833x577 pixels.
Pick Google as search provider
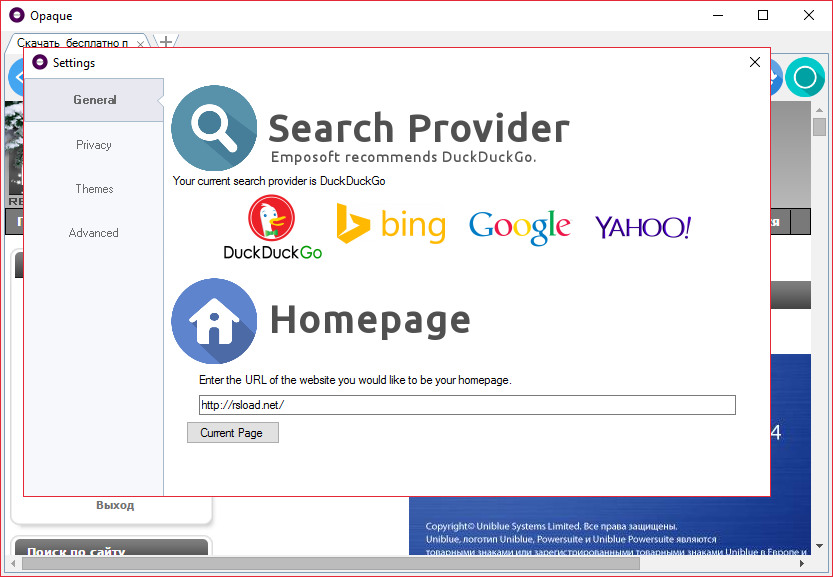(x=520, y=227)
